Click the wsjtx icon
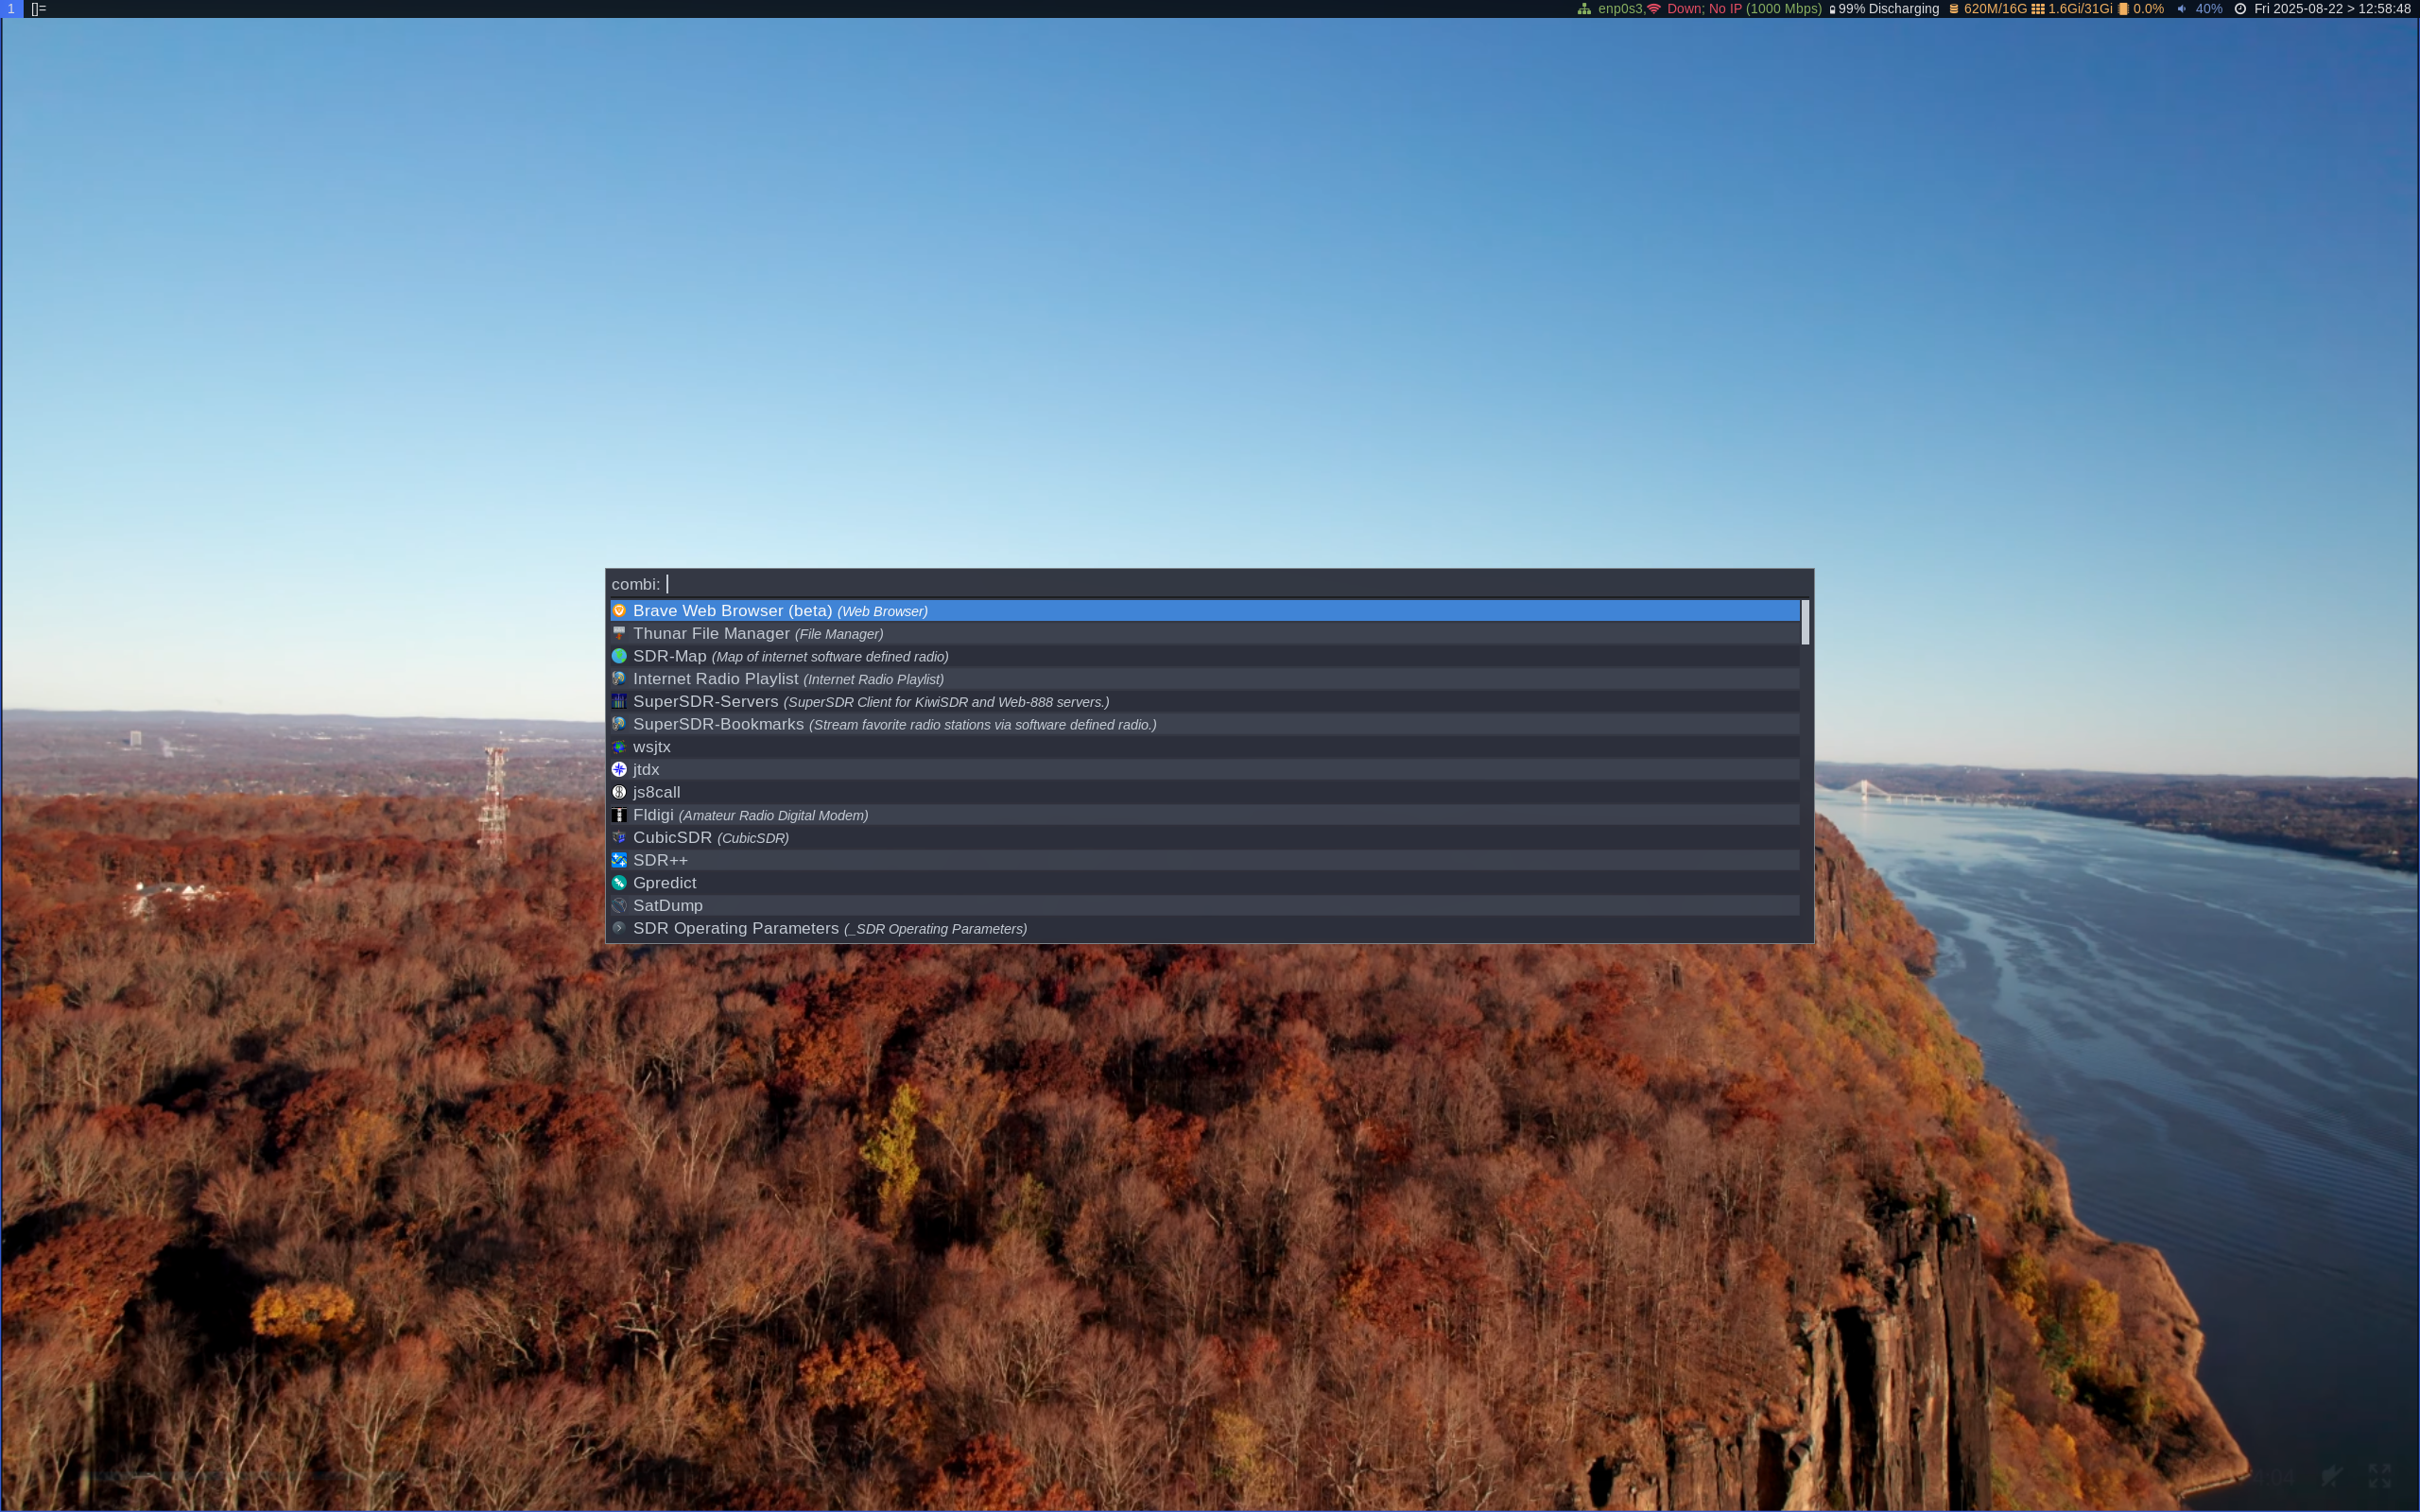2420x1512 pixels. pyautogui.click(x=619, y=747)
